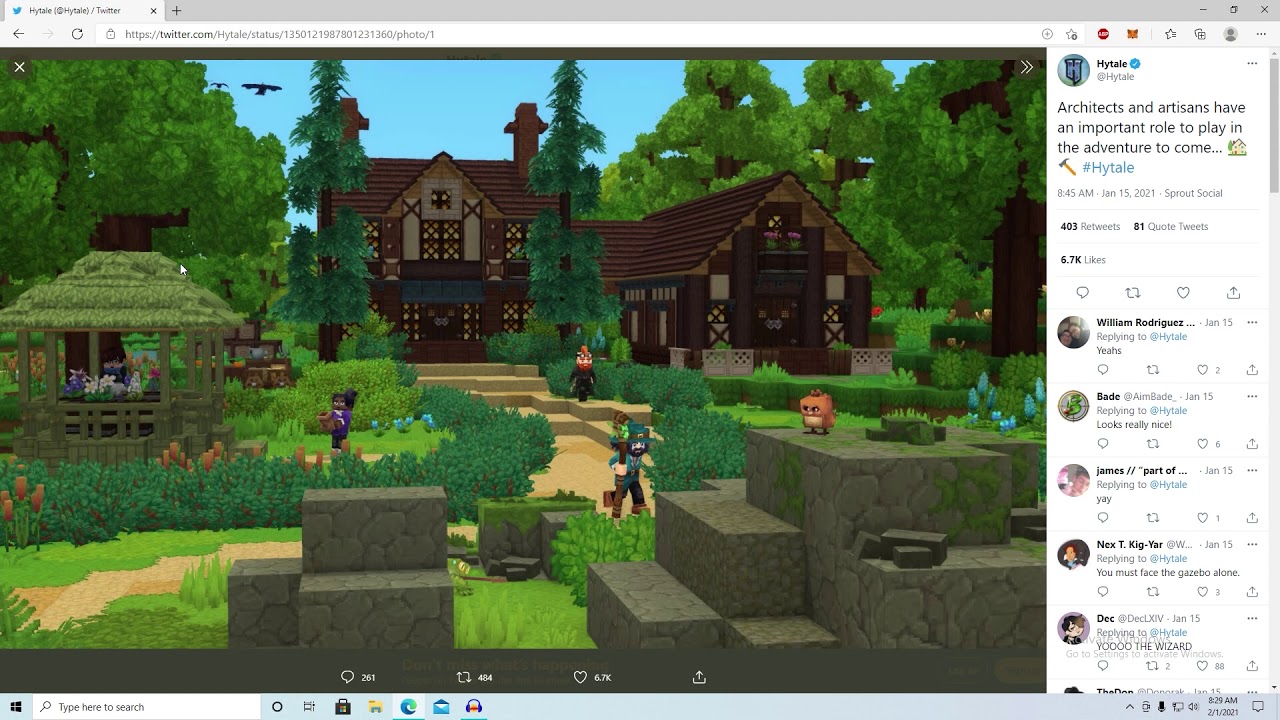The image size is (1280, 720).
Task: Like Bade's "Looks really nice!" reply
Action: pyautogui.click(x=1203, y=444)
